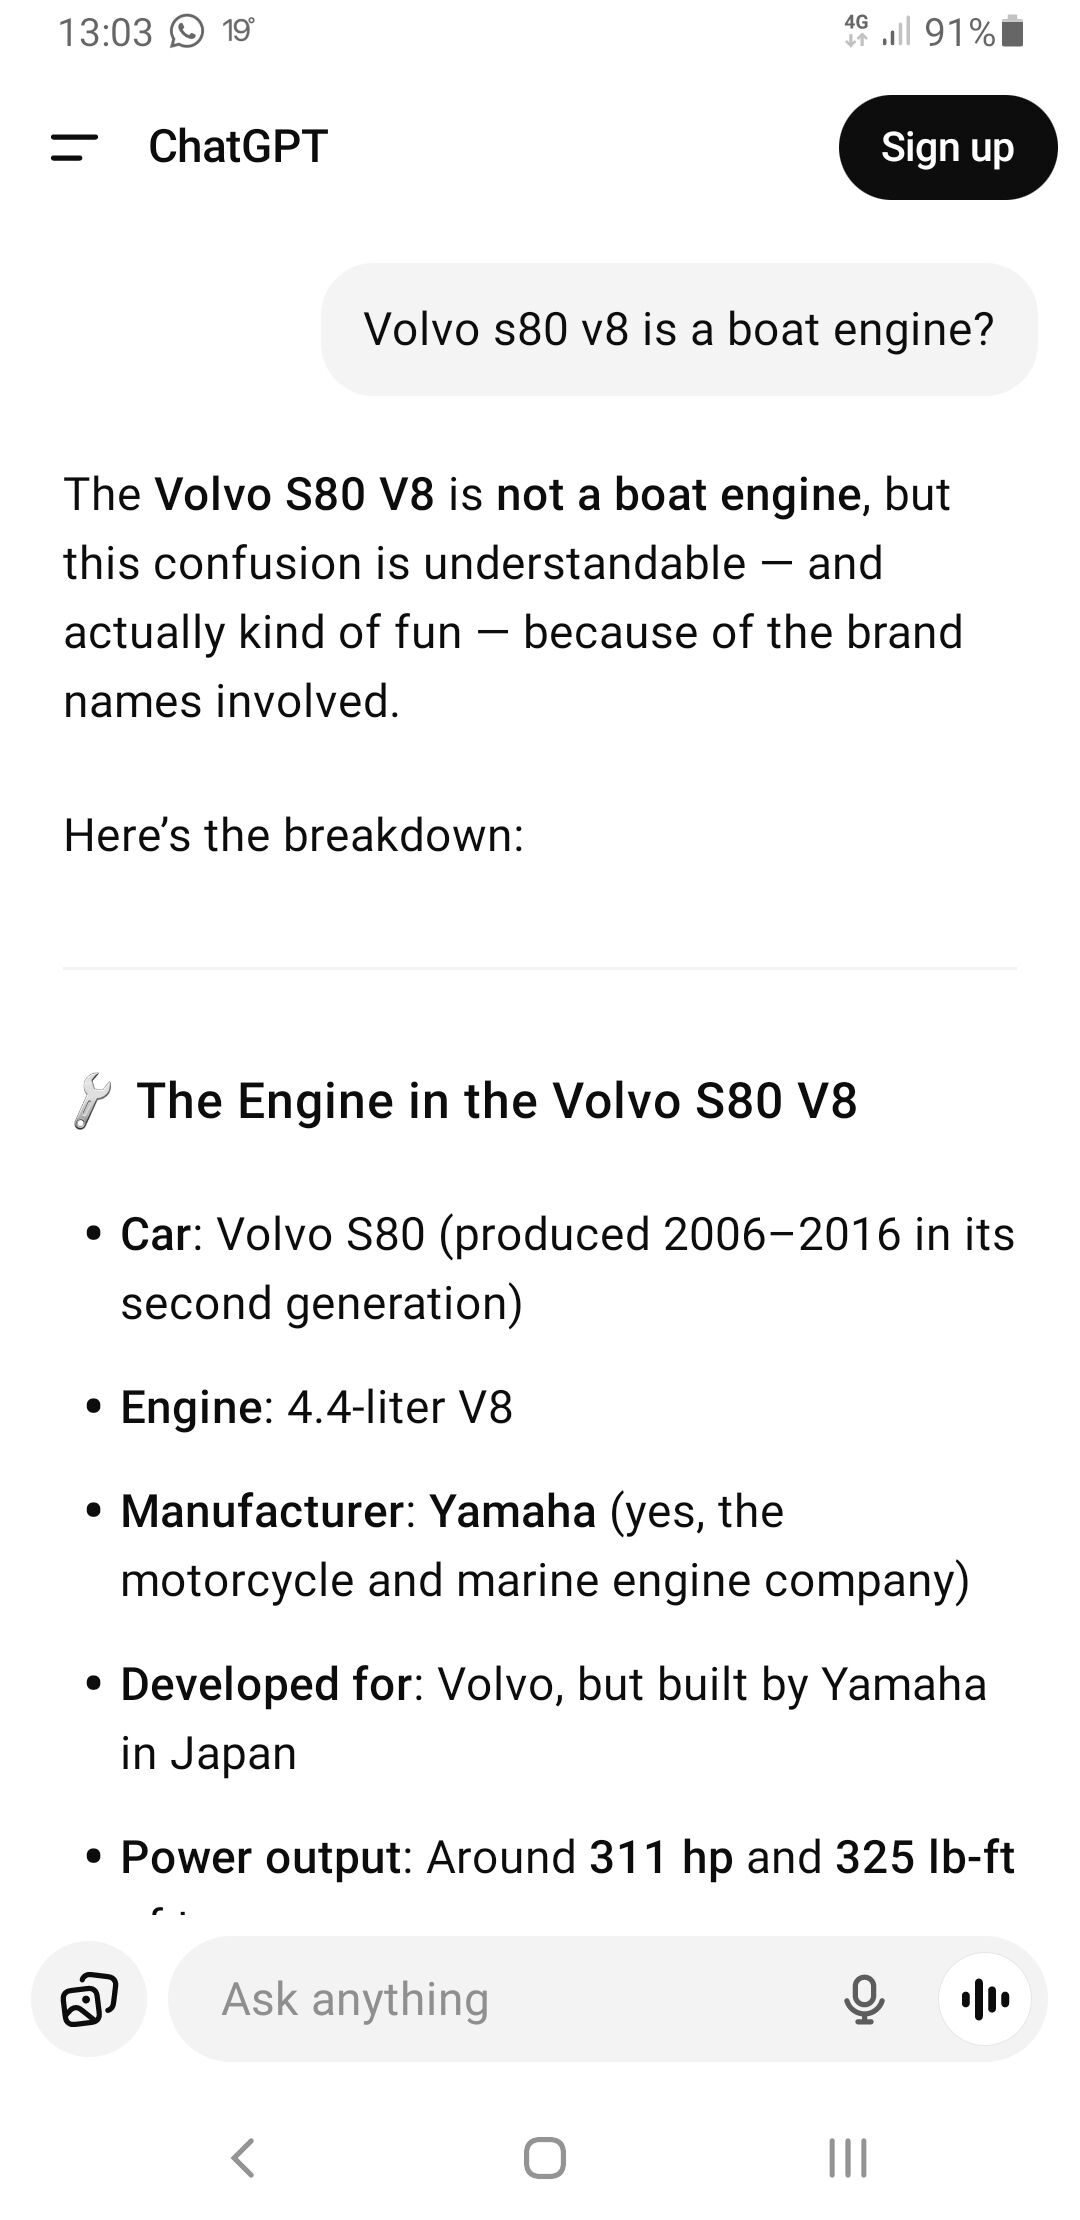Tap the Manufacturer Yamaha bullet line
Screen dimensions: 1080x2220
point(545,1545)
